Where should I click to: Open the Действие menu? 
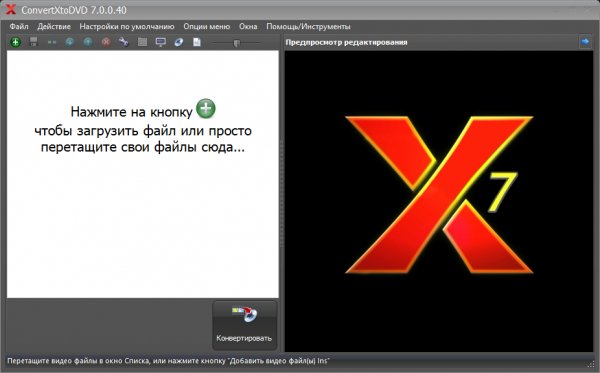(54, 26)
